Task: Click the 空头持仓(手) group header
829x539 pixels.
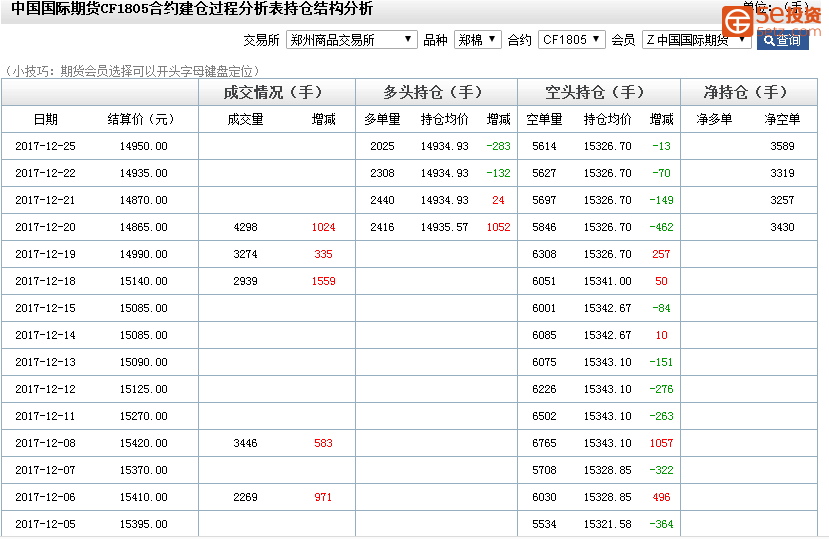Action: point(599,93)
